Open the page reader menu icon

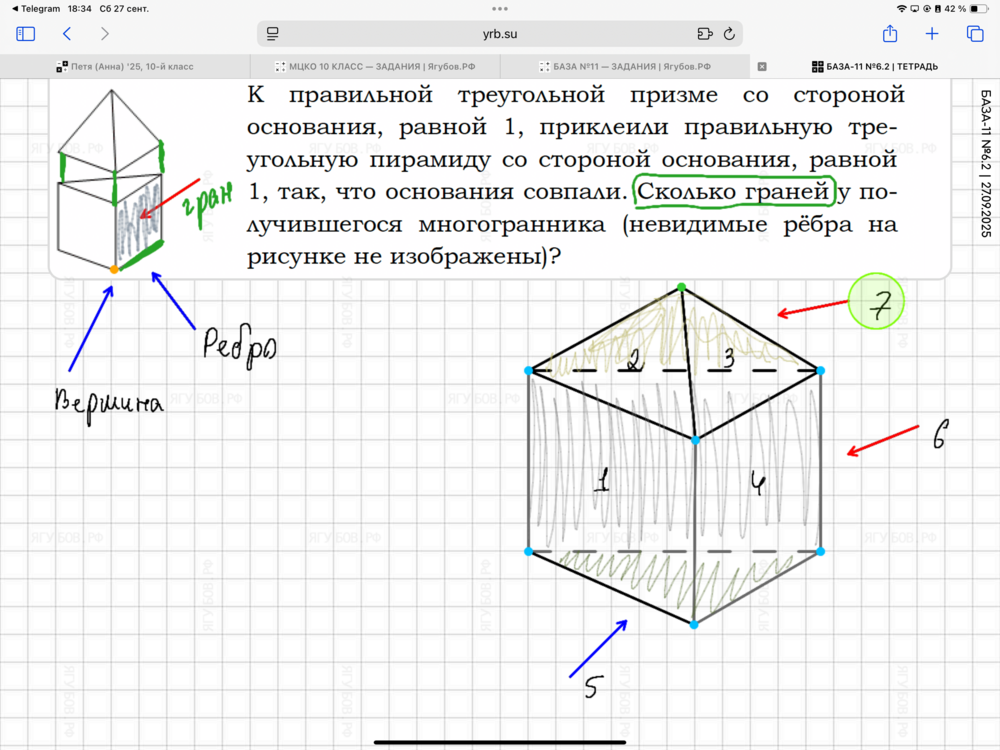(272, 33)
